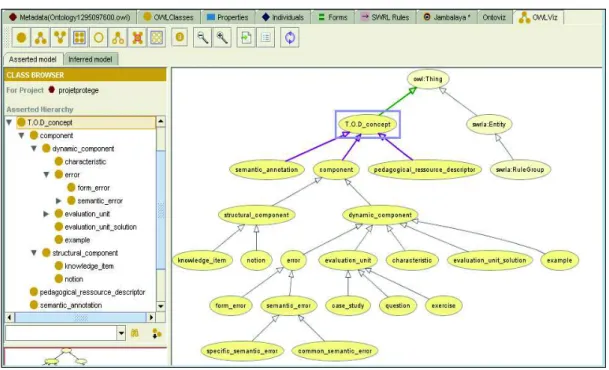Open the Individuals tab
This screenshot has height=370, width=609.
(x=283, y=17)
